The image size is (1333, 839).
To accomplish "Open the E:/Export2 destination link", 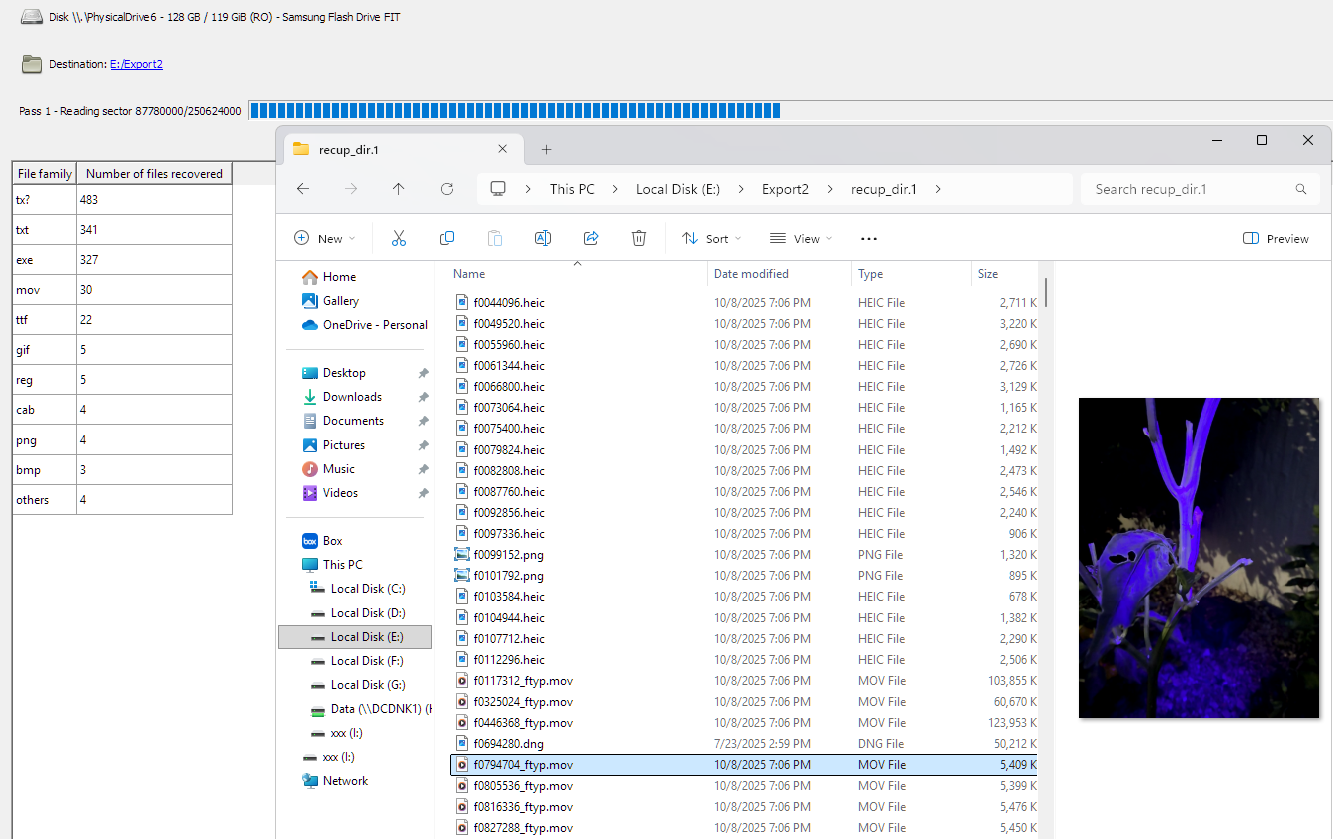I will pyautogui.click(x=136, y=64).
